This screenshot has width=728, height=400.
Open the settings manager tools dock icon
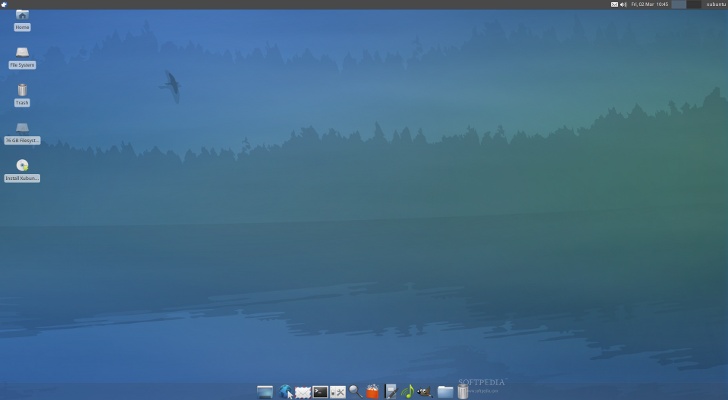tap(338, 393)
